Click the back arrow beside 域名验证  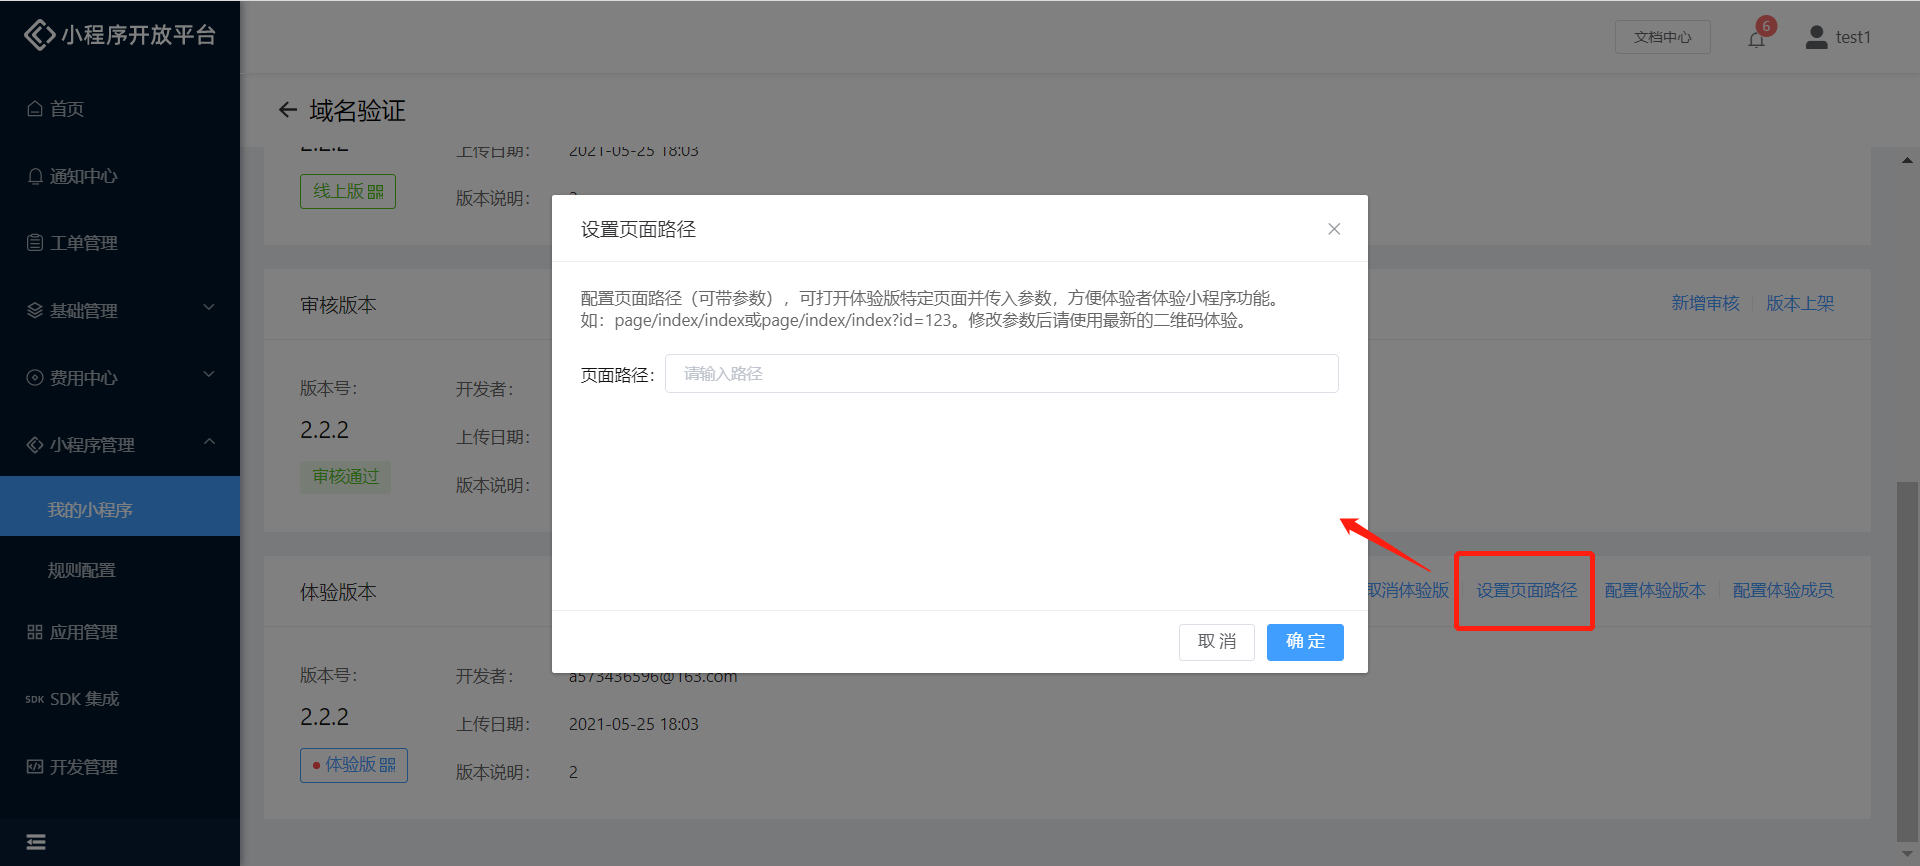pos(288,110)
